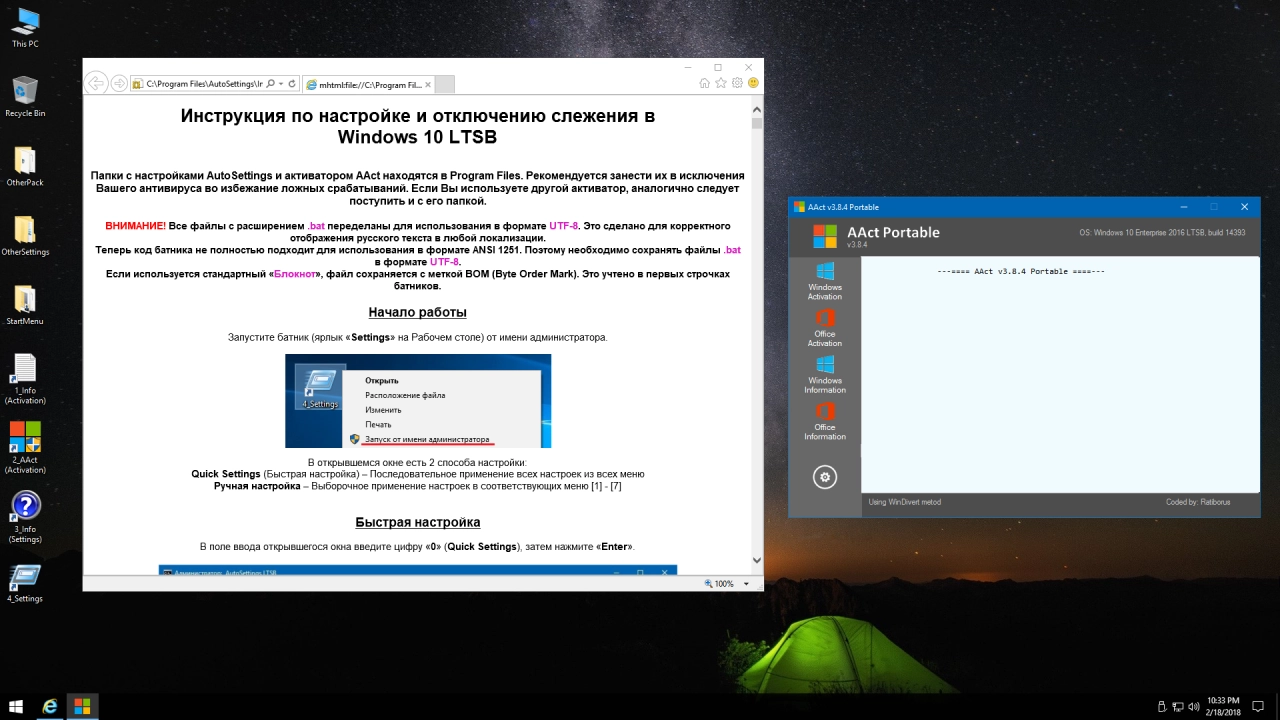
Task: Click 'Using WinDivert metod' status text
Action: (x=905, y=502)
